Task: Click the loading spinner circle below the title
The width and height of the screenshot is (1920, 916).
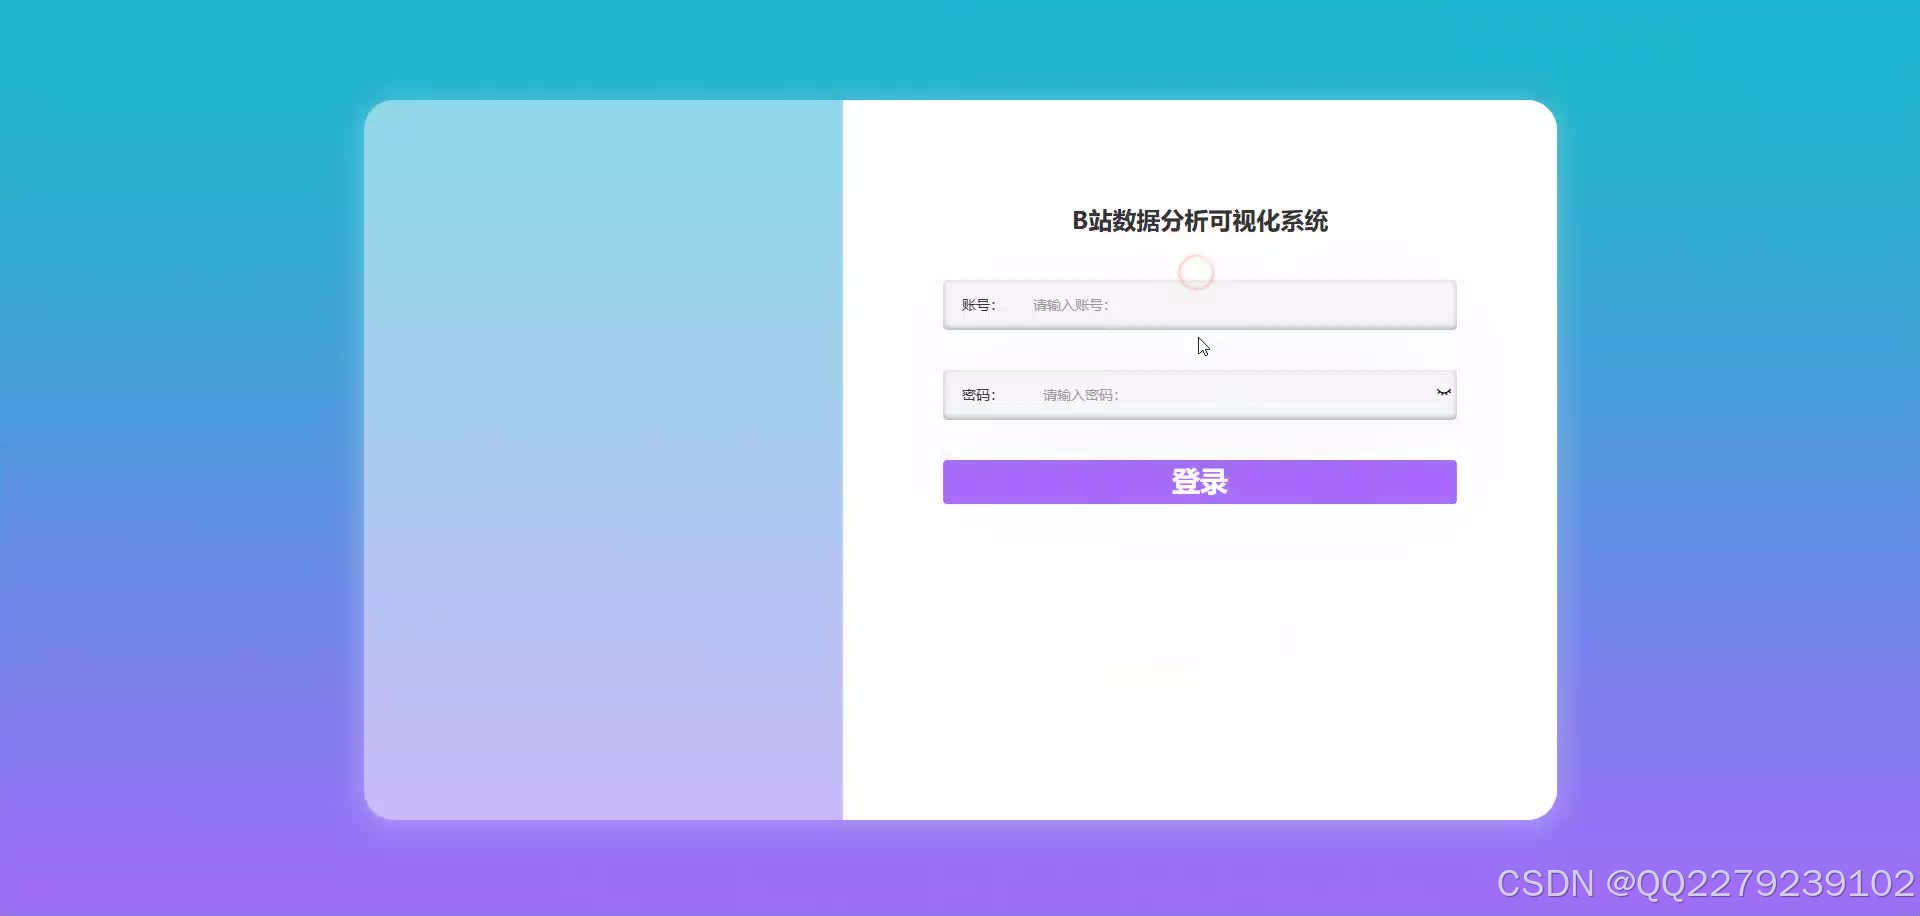Action: point(1196,271)
